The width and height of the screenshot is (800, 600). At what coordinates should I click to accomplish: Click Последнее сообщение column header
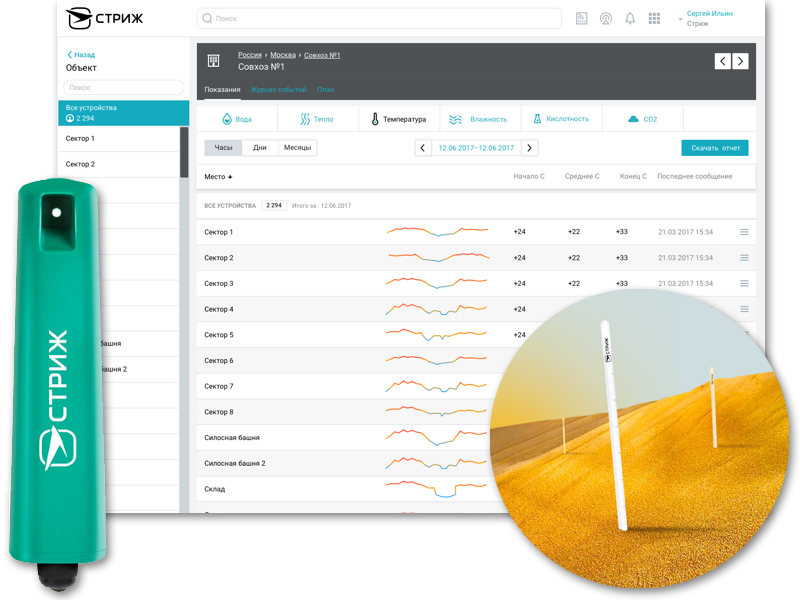point(694,176)
